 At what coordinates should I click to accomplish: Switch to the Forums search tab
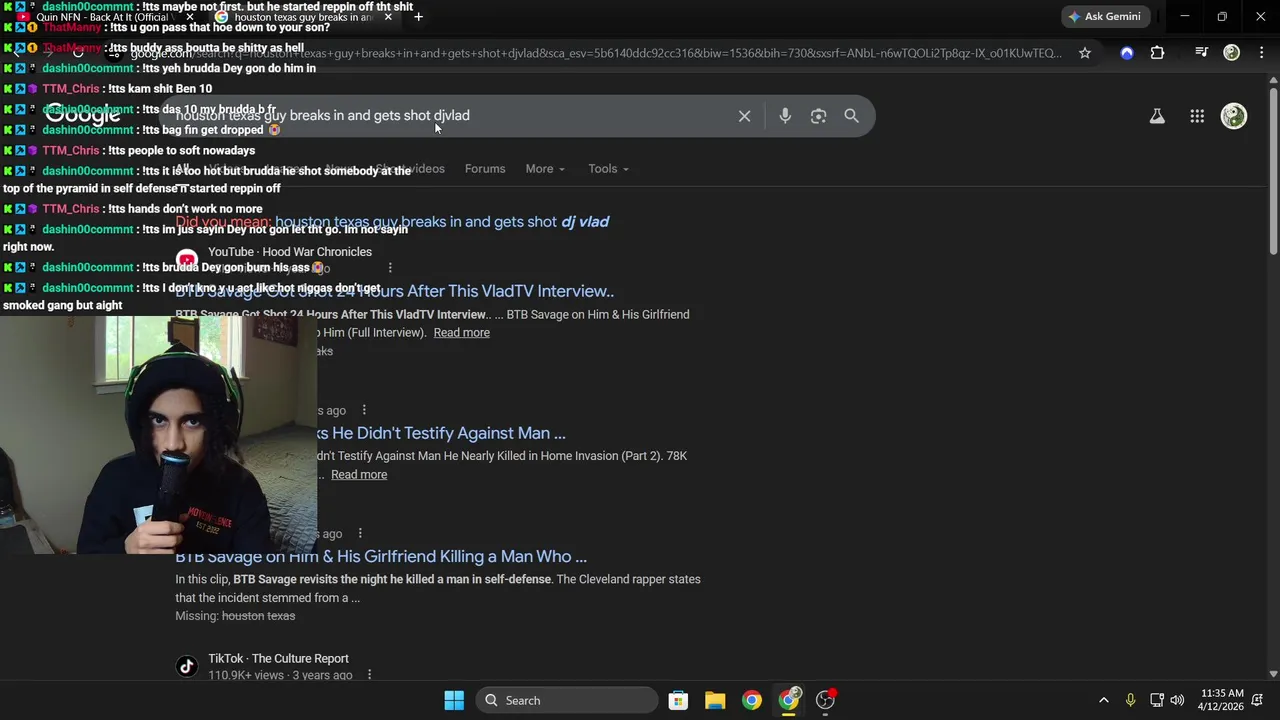pyautogui.click(x=485, y=169)
